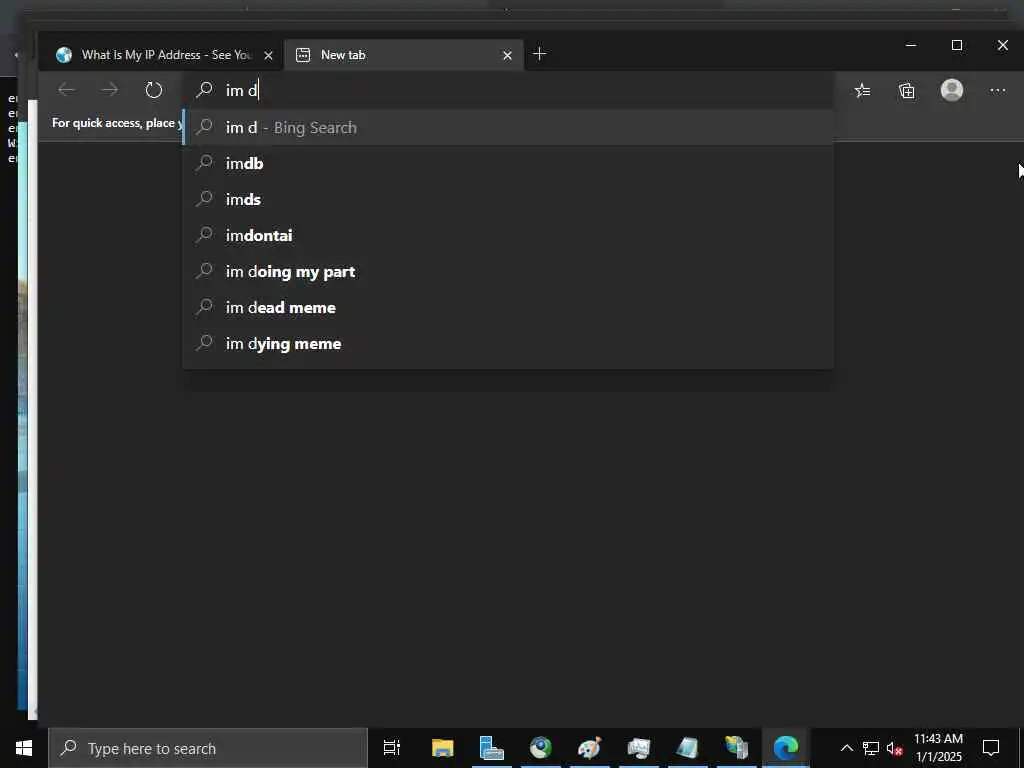This screenshot has width=1024, height=768.
Task: Click the address bar containing 'im d'
Action: click(x=507, y=90)
